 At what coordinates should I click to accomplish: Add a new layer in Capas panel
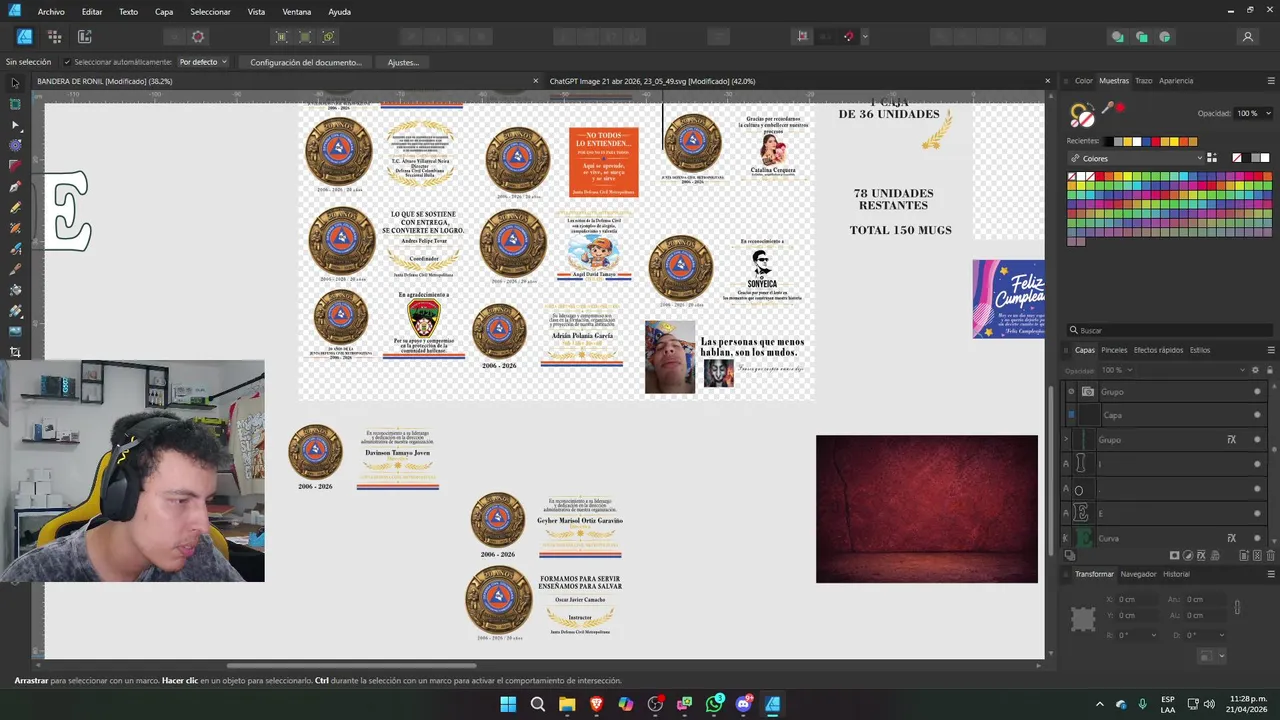[1244, 555]
